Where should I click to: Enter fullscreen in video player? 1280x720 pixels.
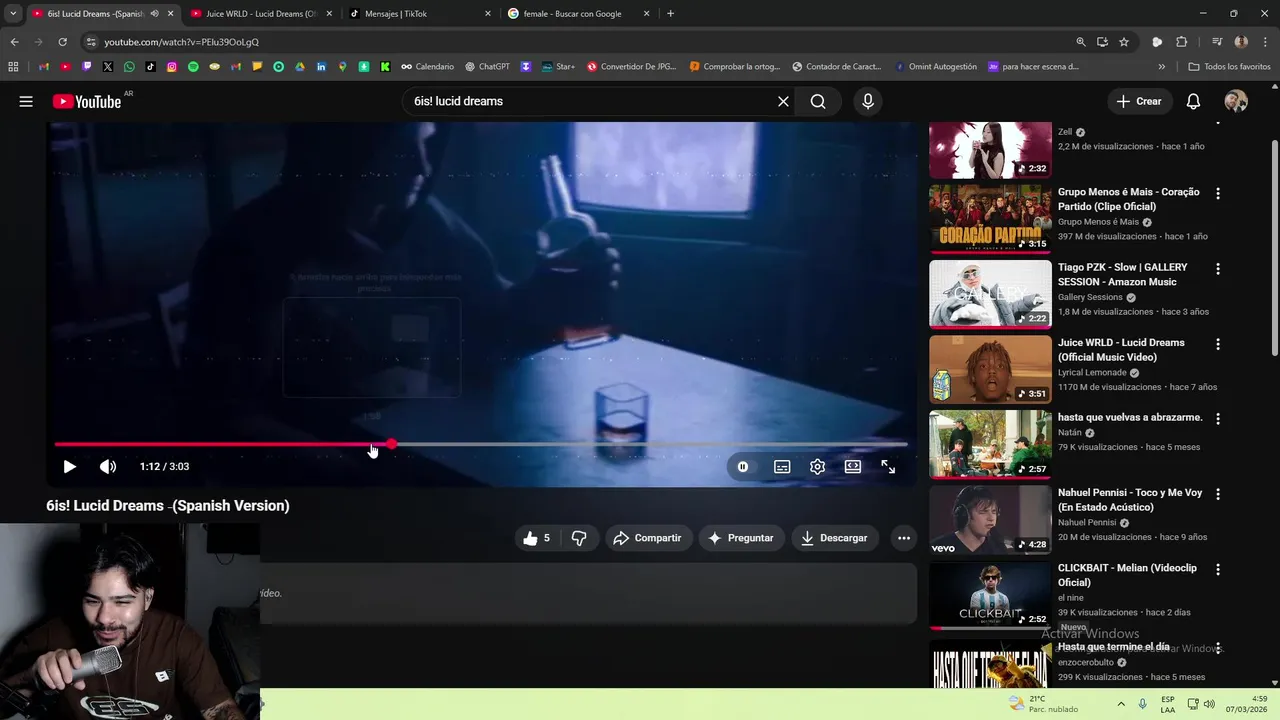click(x=888, y=467)
